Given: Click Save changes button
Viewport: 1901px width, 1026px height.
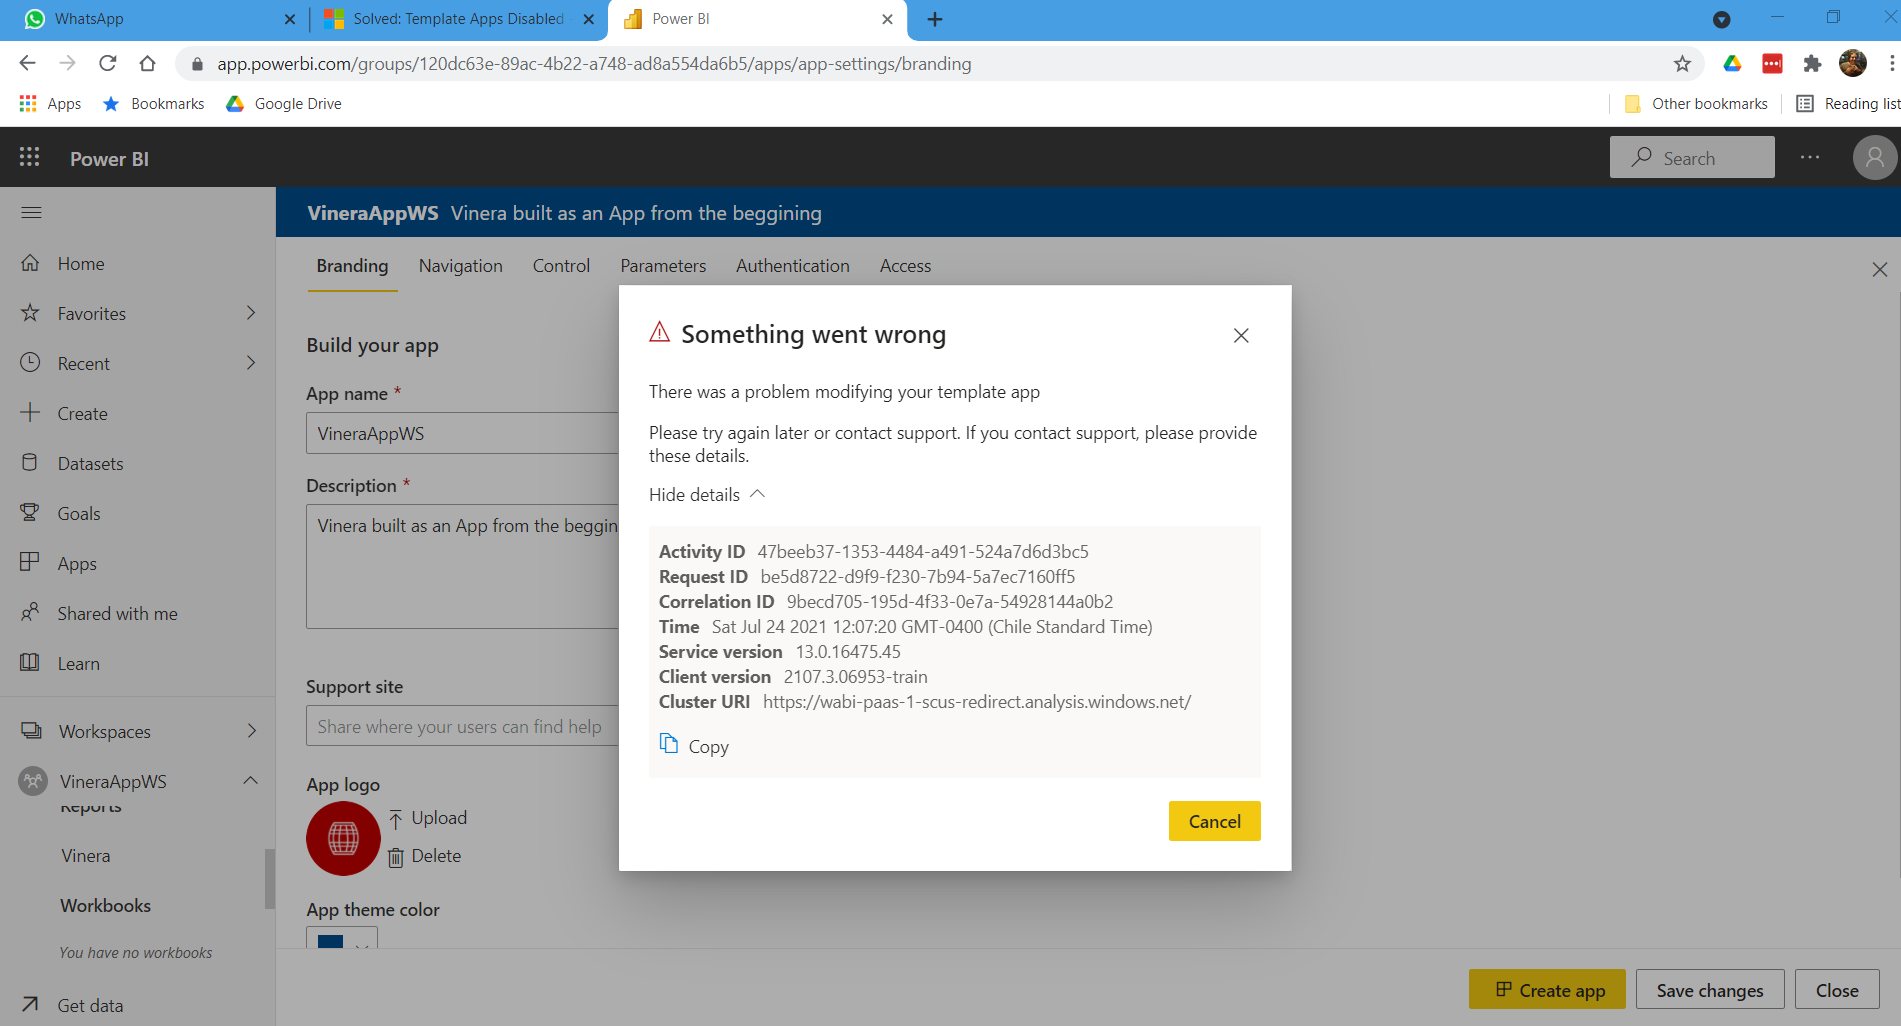Looking at the screenshot, I should (x=1710, y=990).
